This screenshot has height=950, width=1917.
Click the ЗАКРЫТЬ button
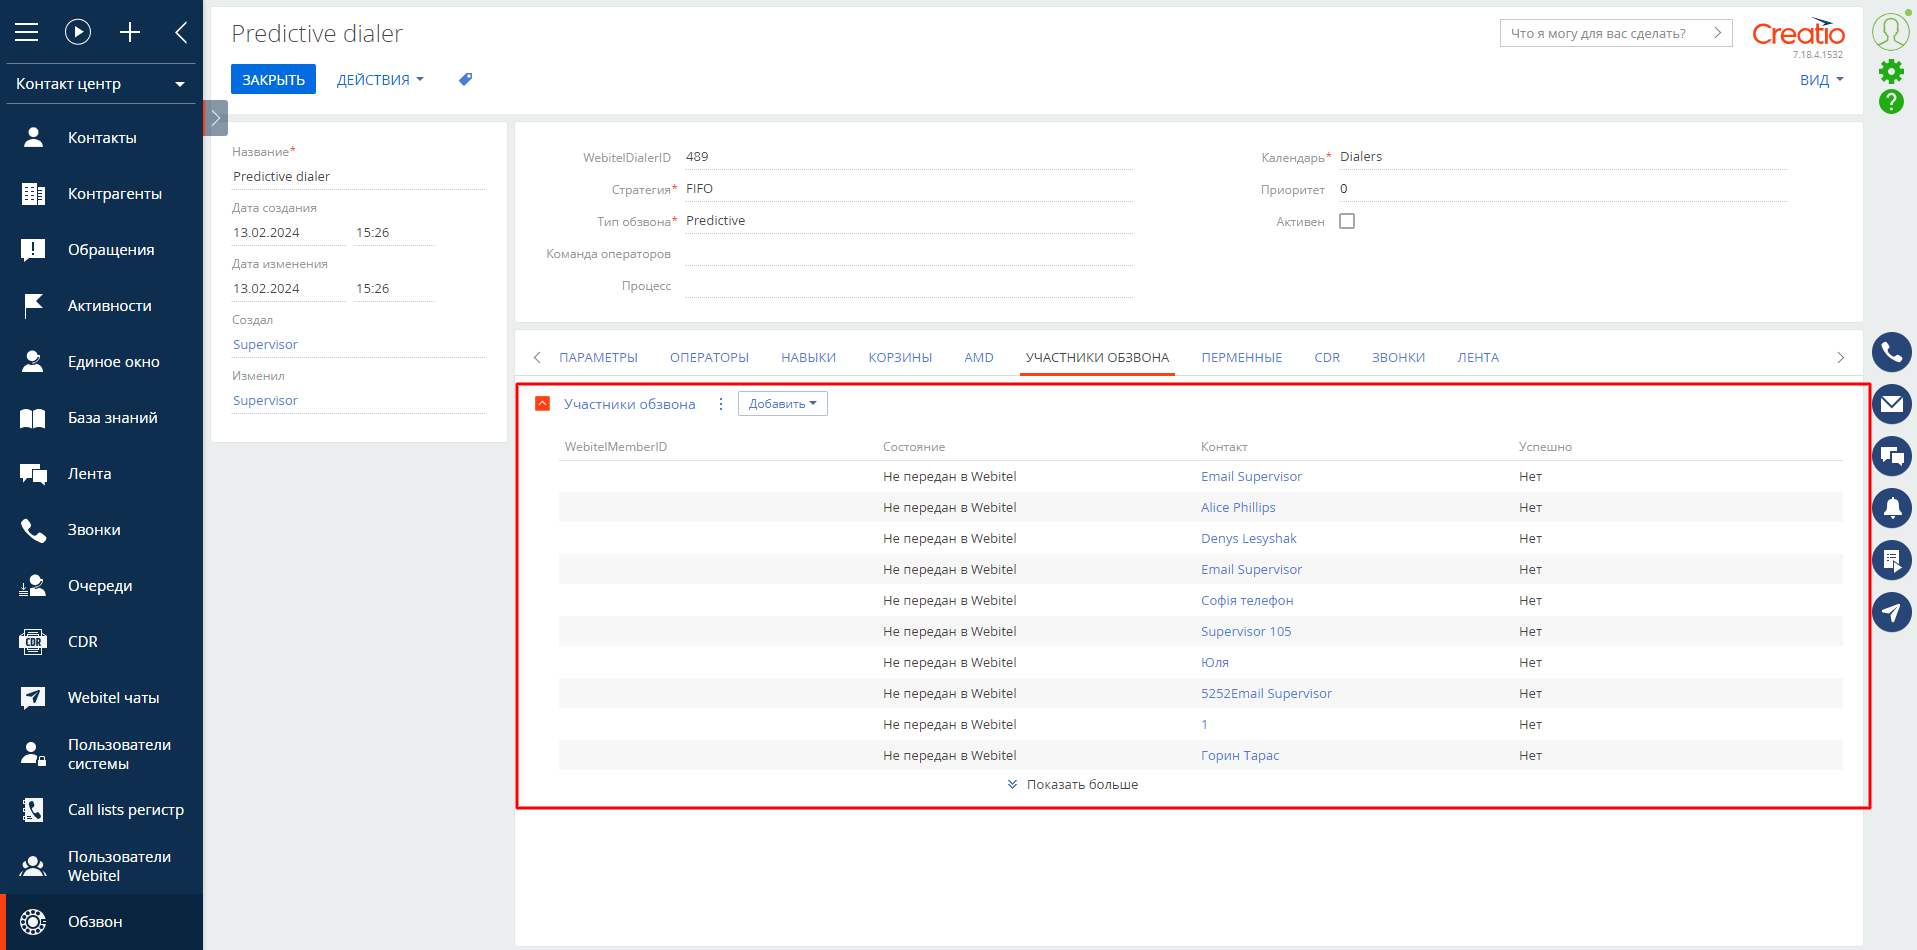(x=273, y=79)
